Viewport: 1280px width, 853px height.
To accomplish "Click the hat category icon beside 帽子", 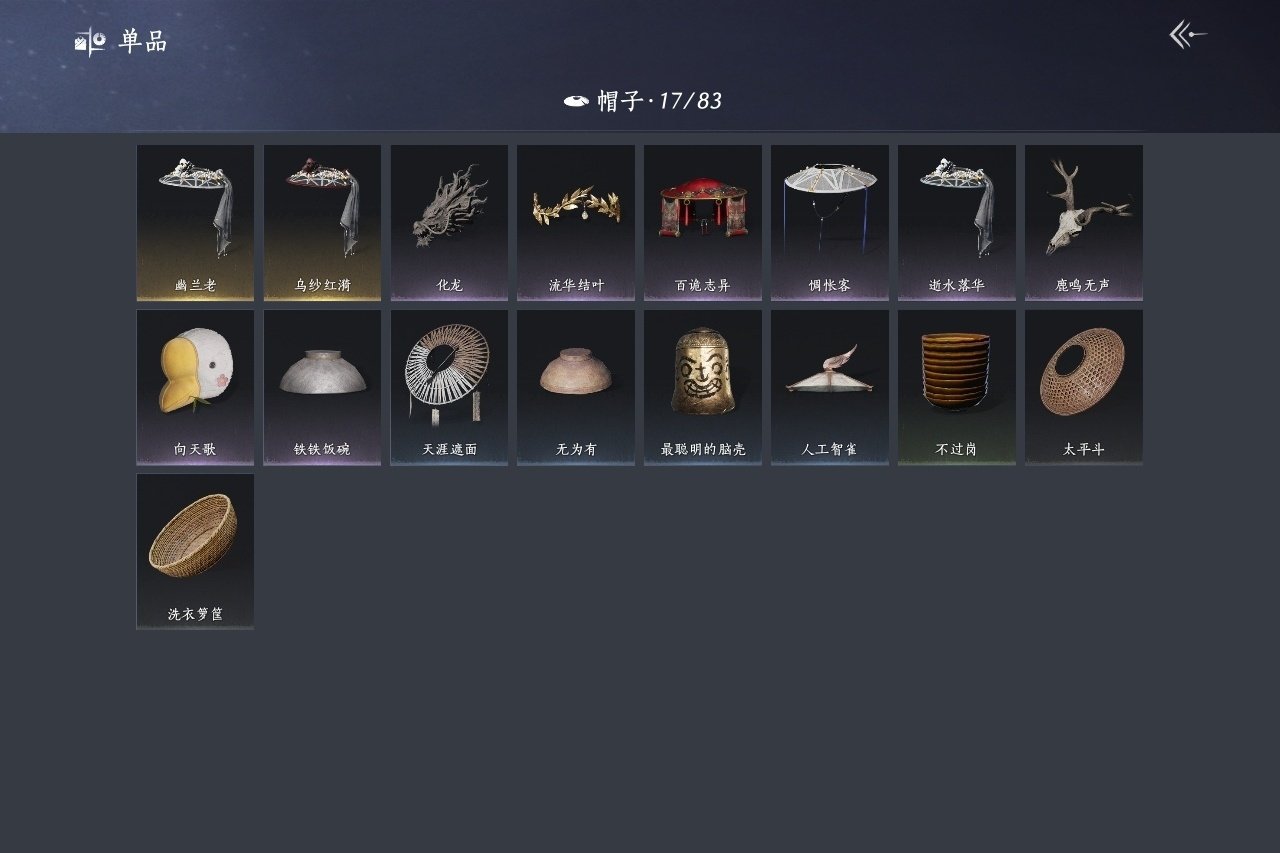I will coord(576,101).
